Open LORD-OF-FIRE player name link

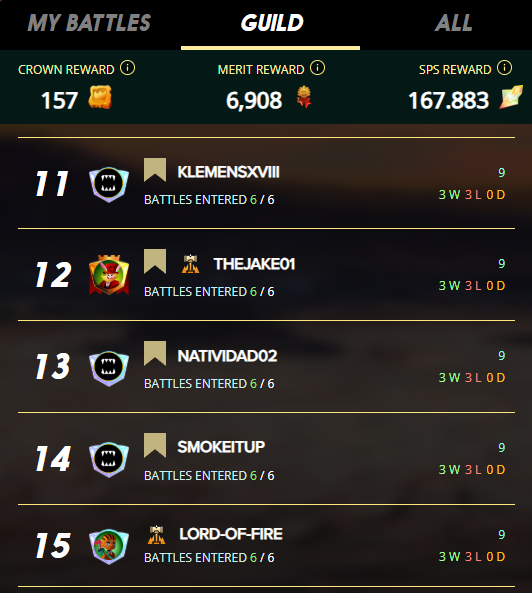tap(231, 534)
